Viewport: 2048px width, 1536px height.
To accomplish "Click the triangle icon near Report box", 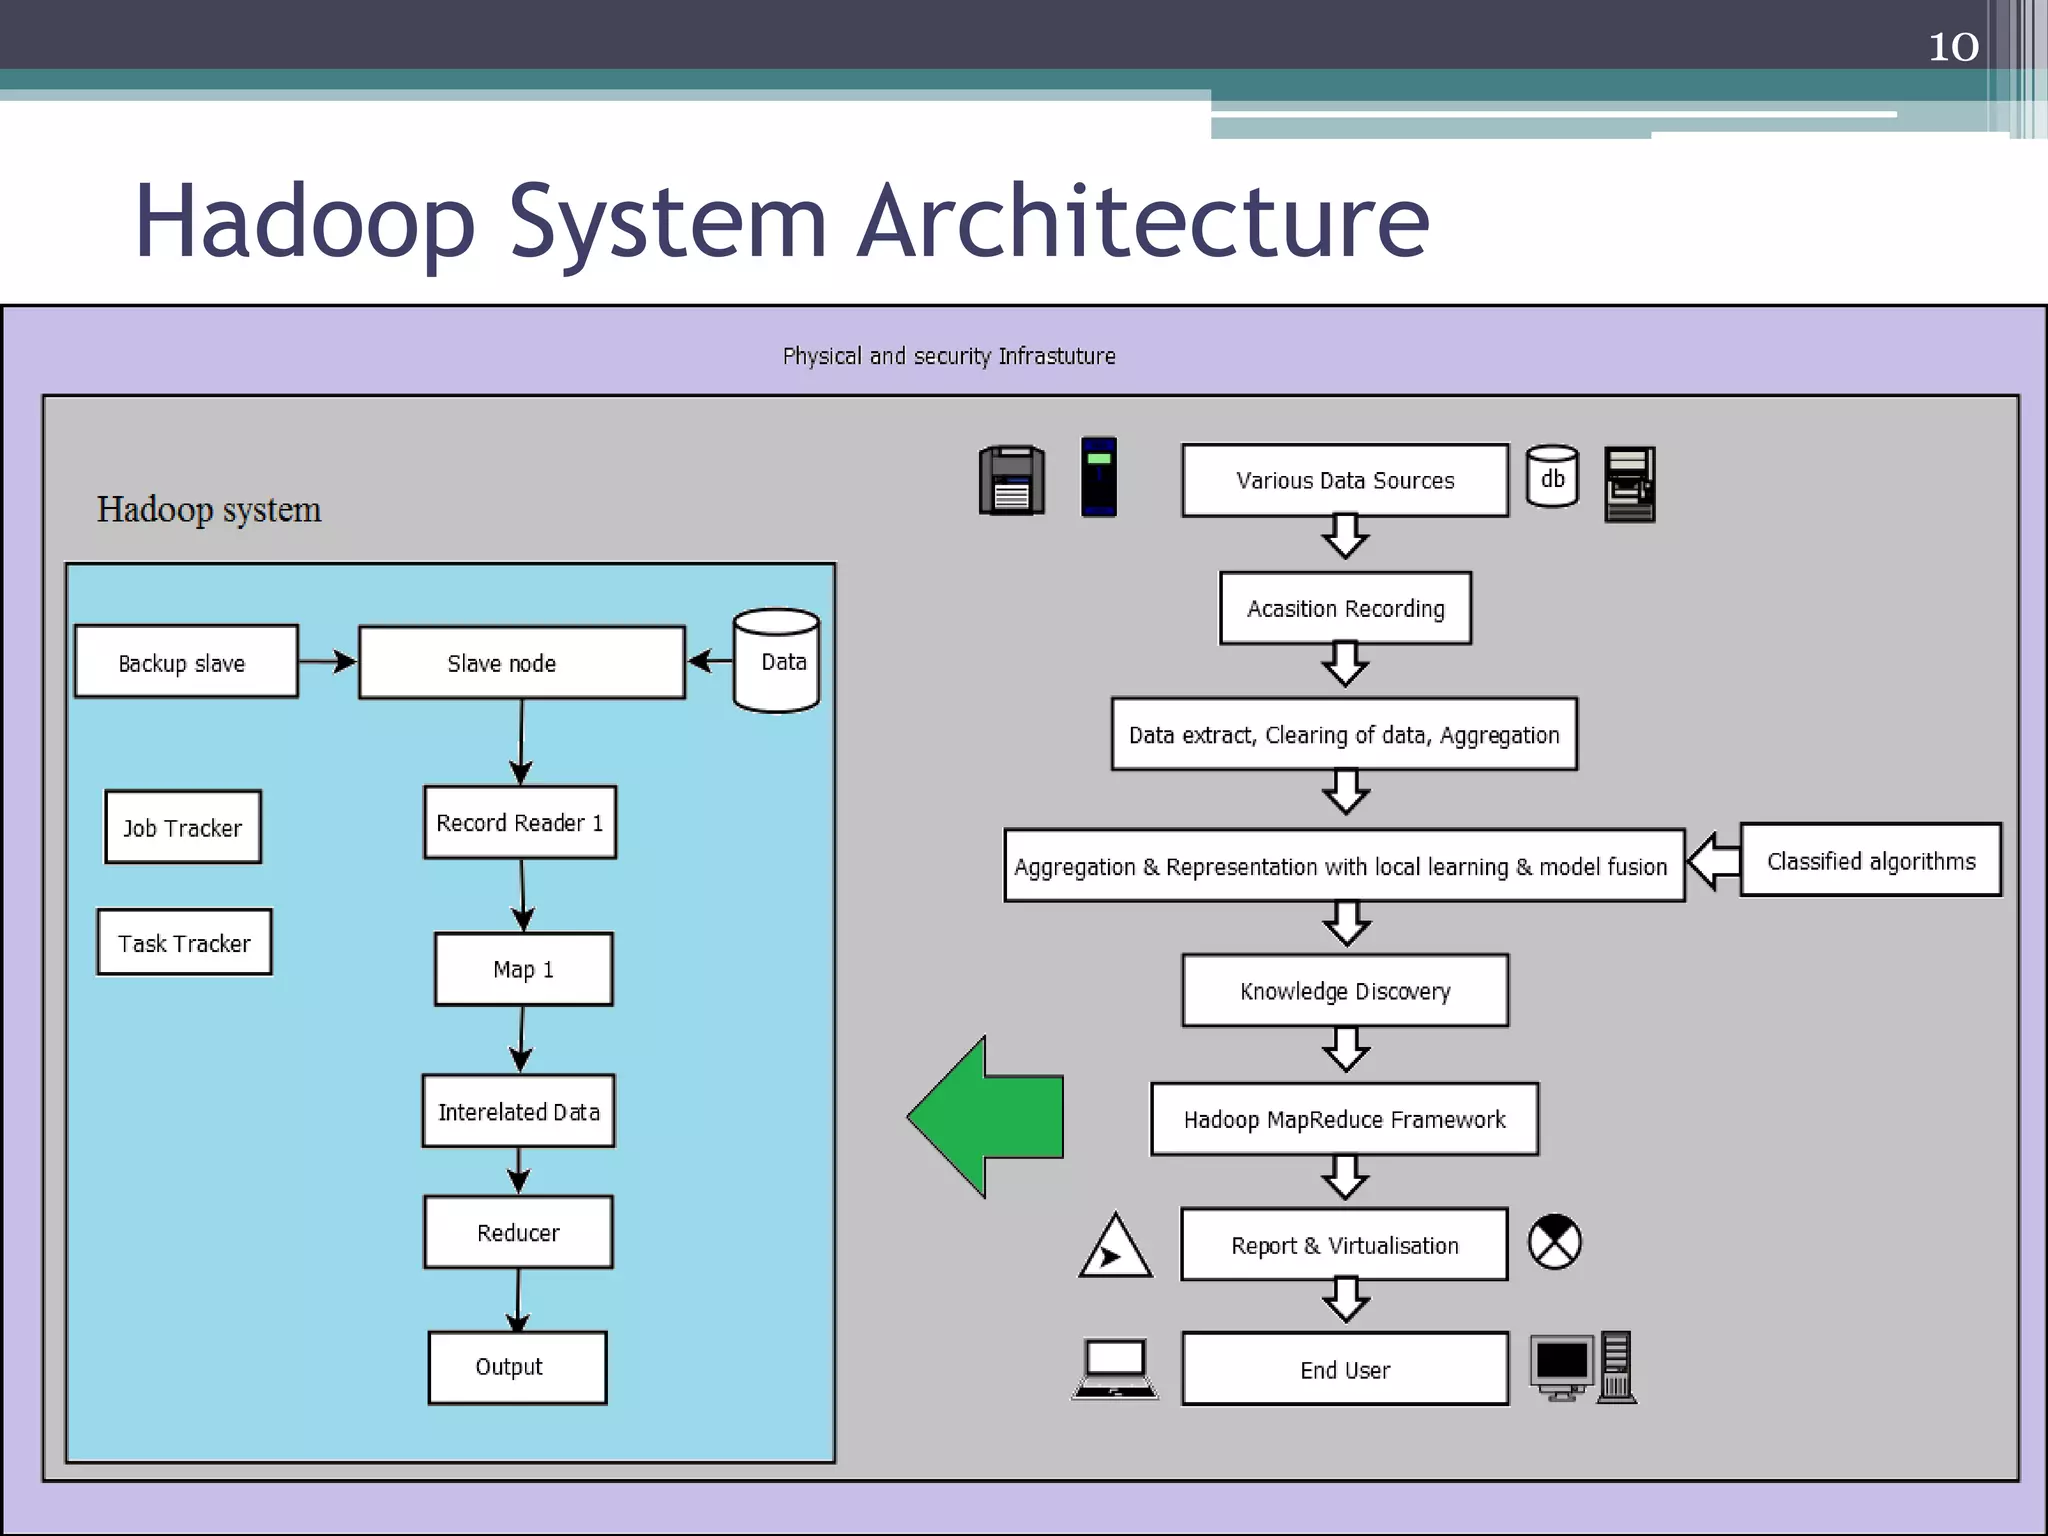I will [1115, 1248].
